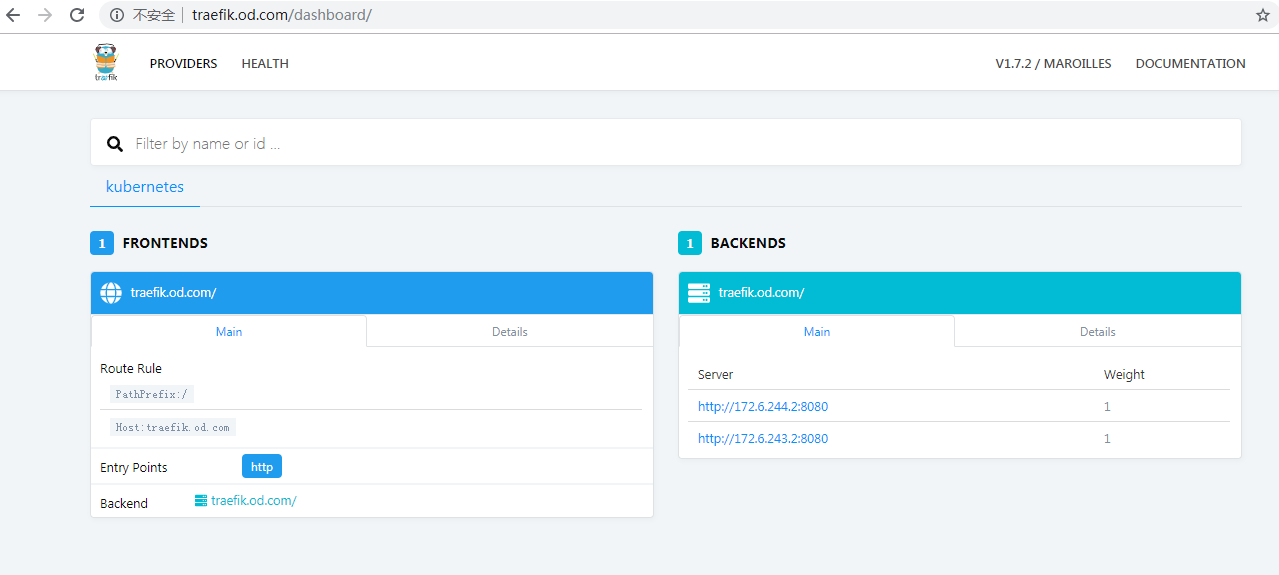Screen dimensions: 1279x575
Task: Click the http entry point badge
Action: 262,467
